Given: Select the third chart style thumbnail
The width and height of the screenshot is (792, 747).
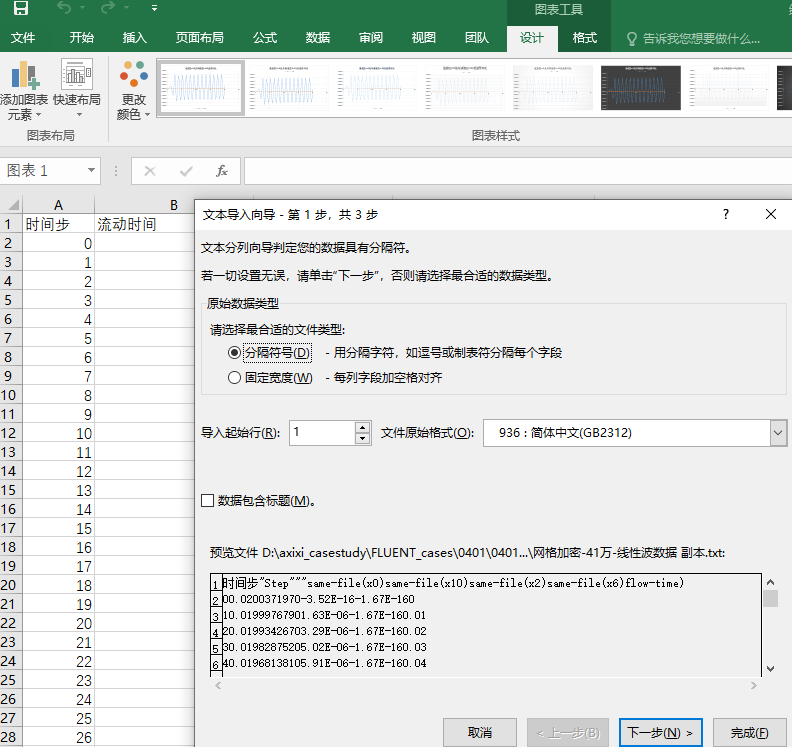Looking at the screenshot, I should click(x=377, y=88).
